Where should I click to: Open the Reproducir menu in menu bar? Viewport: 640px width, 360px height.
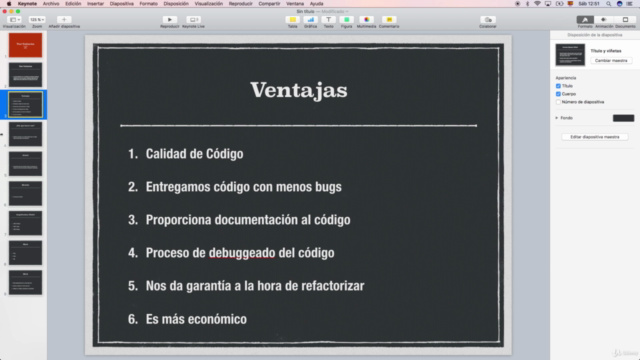pos(240,4)
